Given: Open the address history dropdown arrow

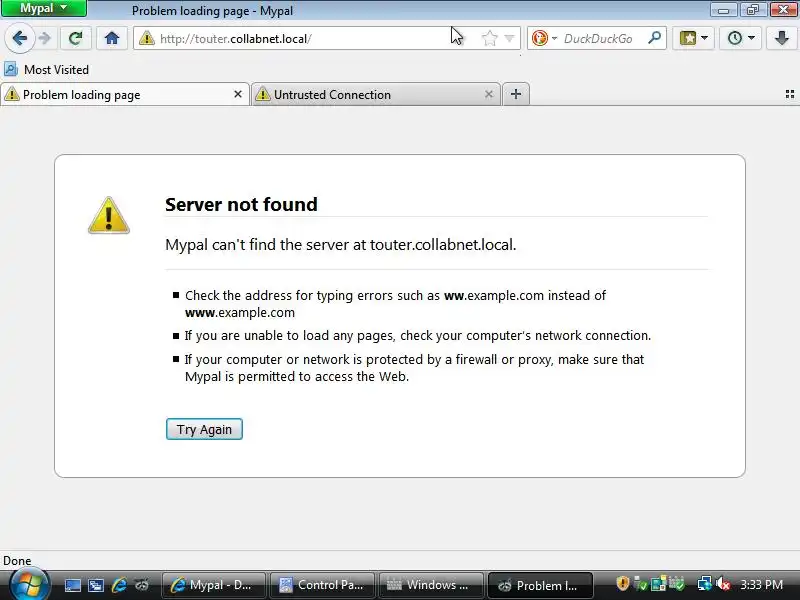Looking at the screenshot, I should point(509,38).
